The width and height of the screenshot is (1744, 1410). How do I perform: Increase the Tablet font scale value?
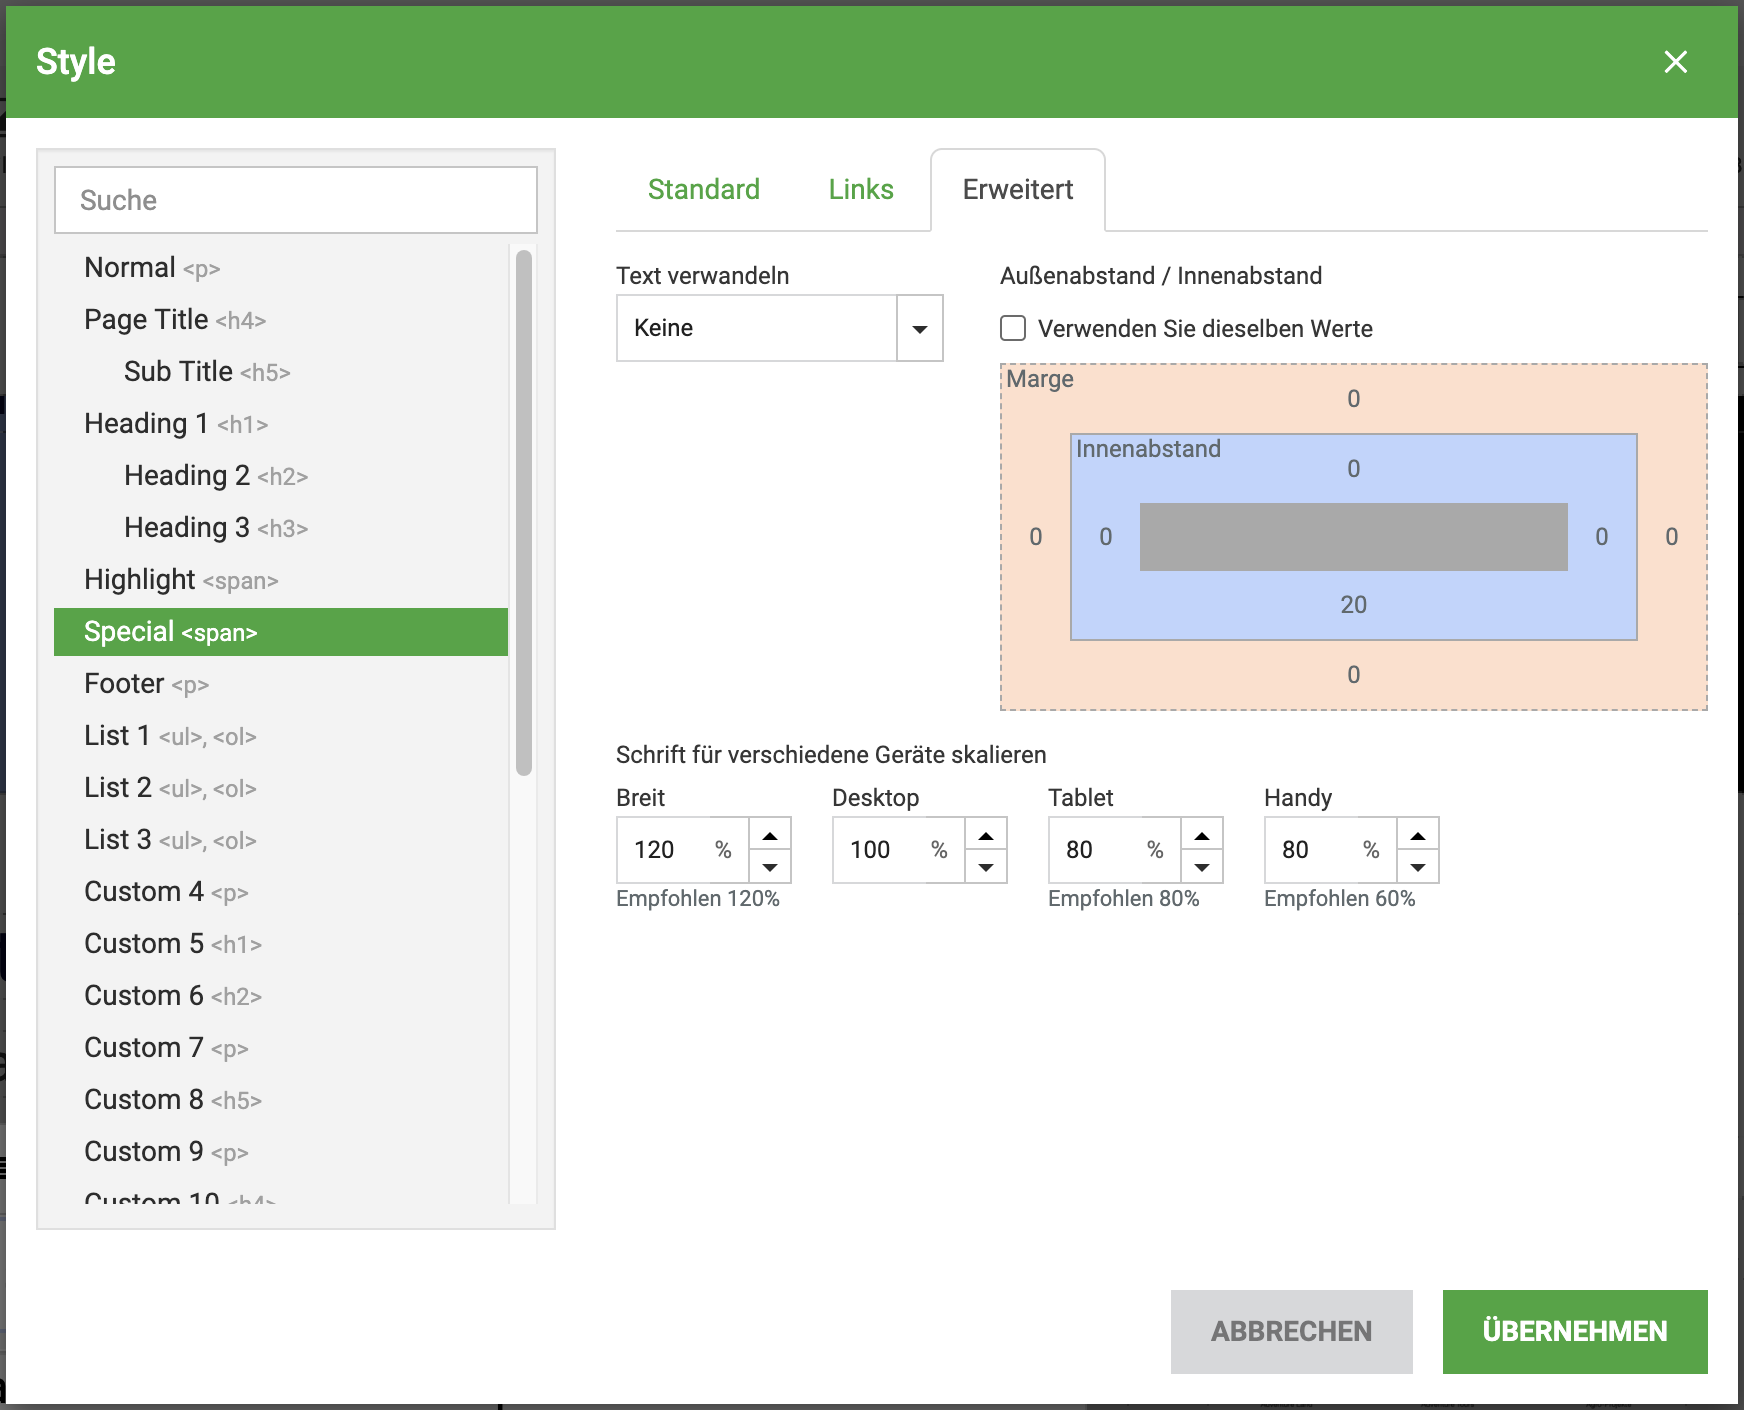(x=1202, y=834)
